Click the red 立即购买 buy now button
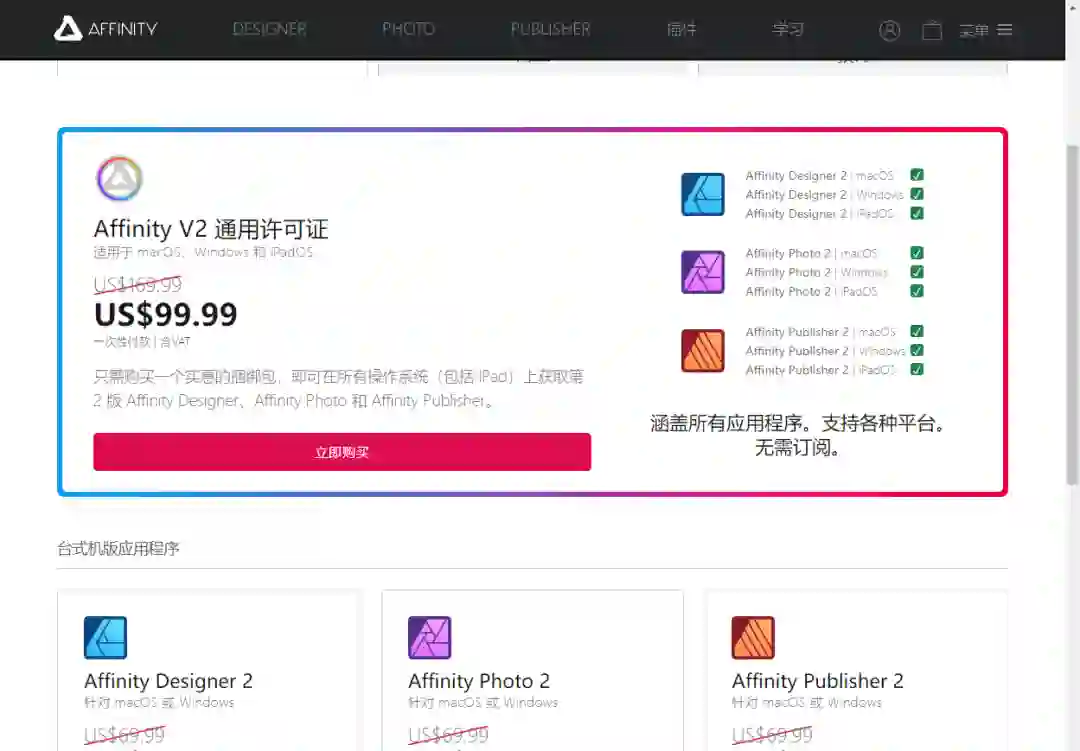 click(x=342, y=452)
